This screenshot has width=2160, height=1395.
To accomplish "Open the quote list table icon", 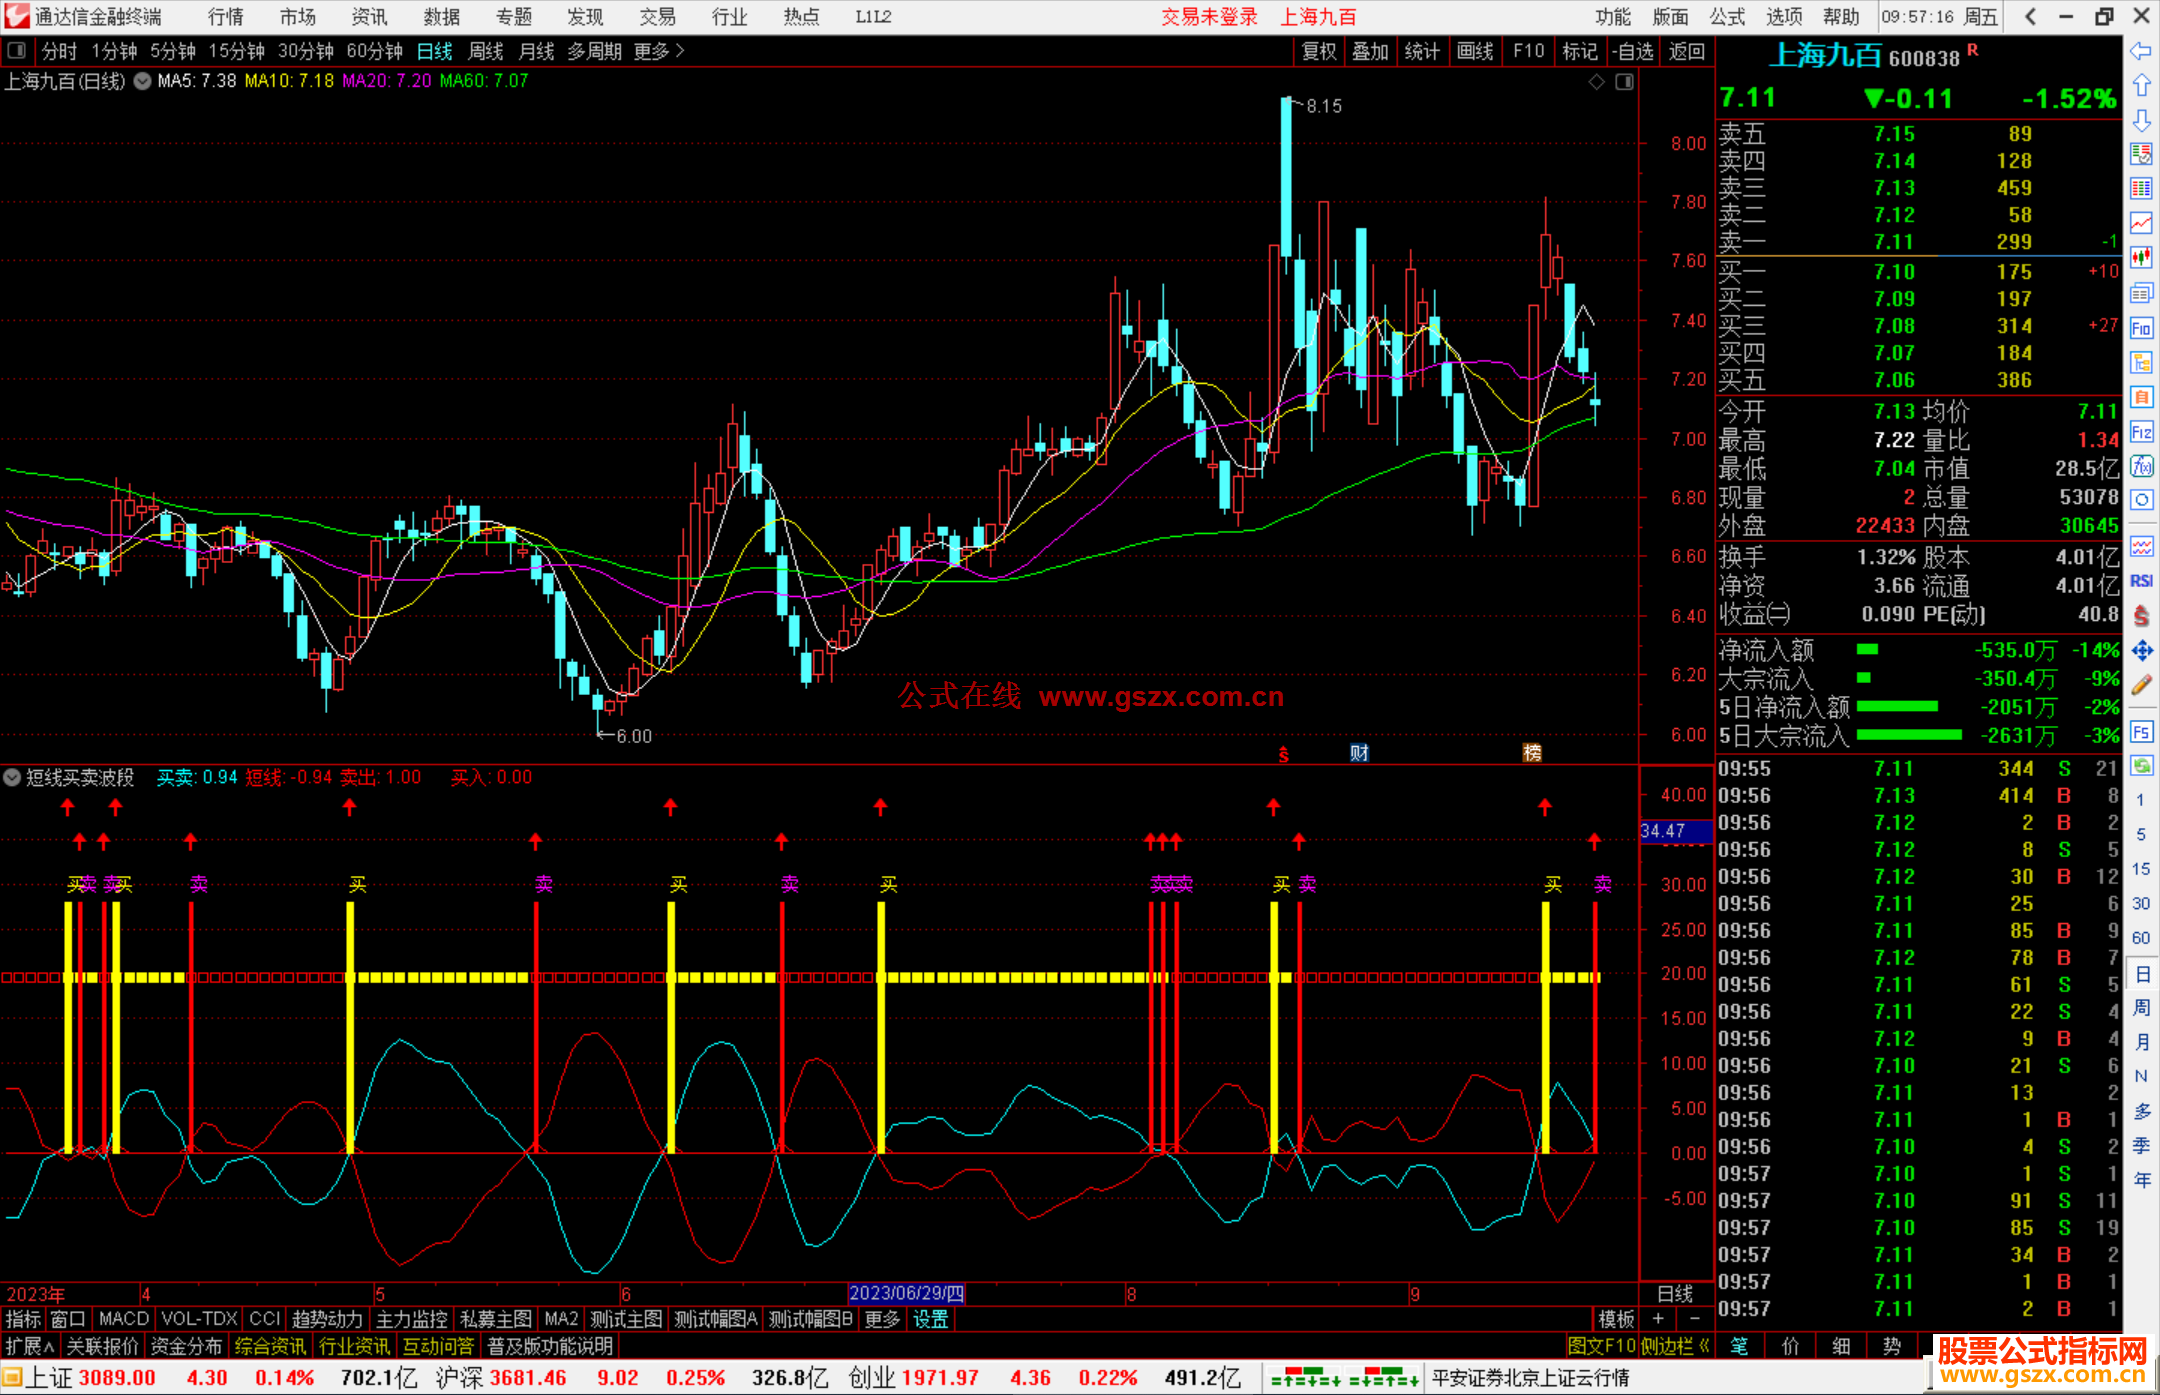I will [2141, 189].
